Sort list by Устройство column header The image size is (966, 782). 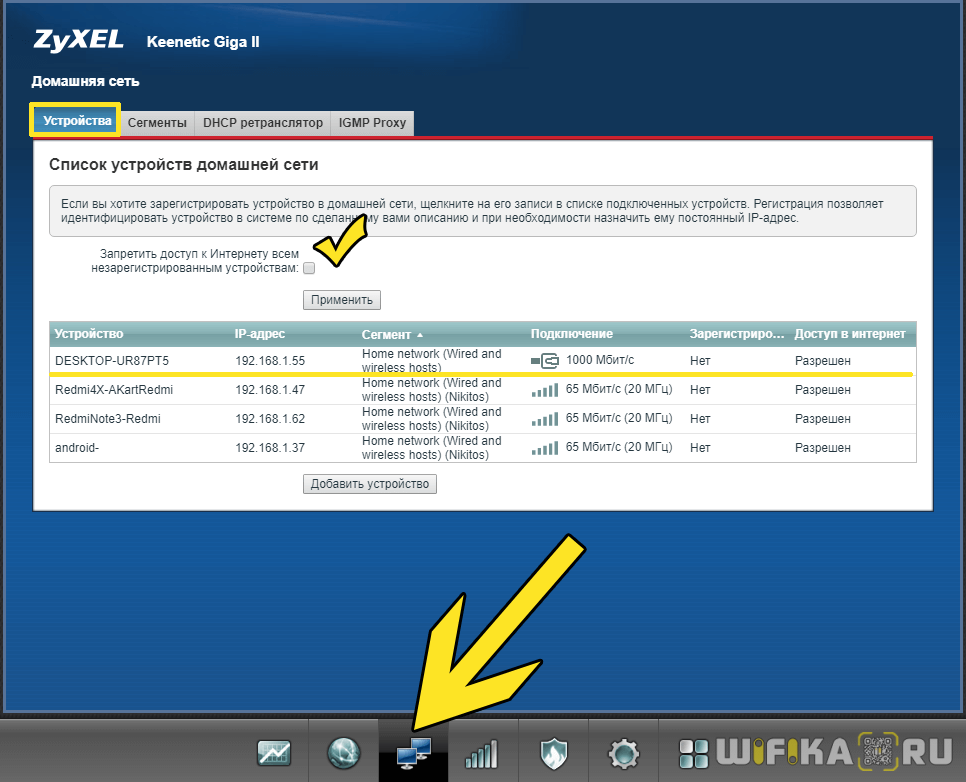89,334
